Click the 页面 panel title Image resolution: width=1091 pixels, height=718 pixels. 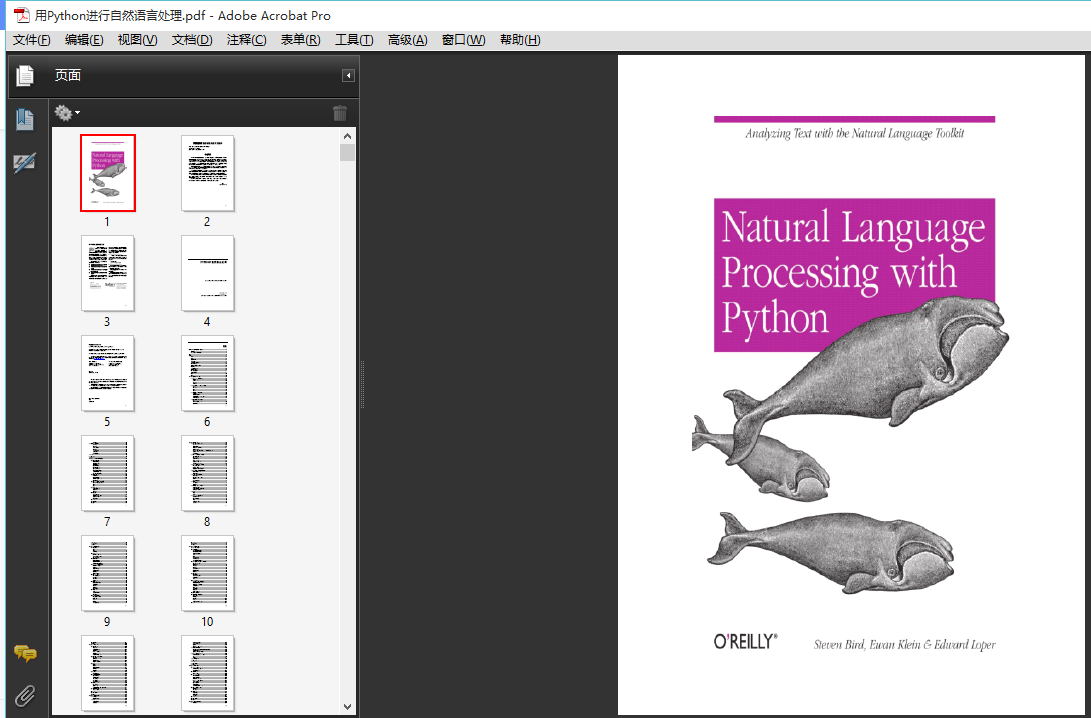click(x=68, y=75)
